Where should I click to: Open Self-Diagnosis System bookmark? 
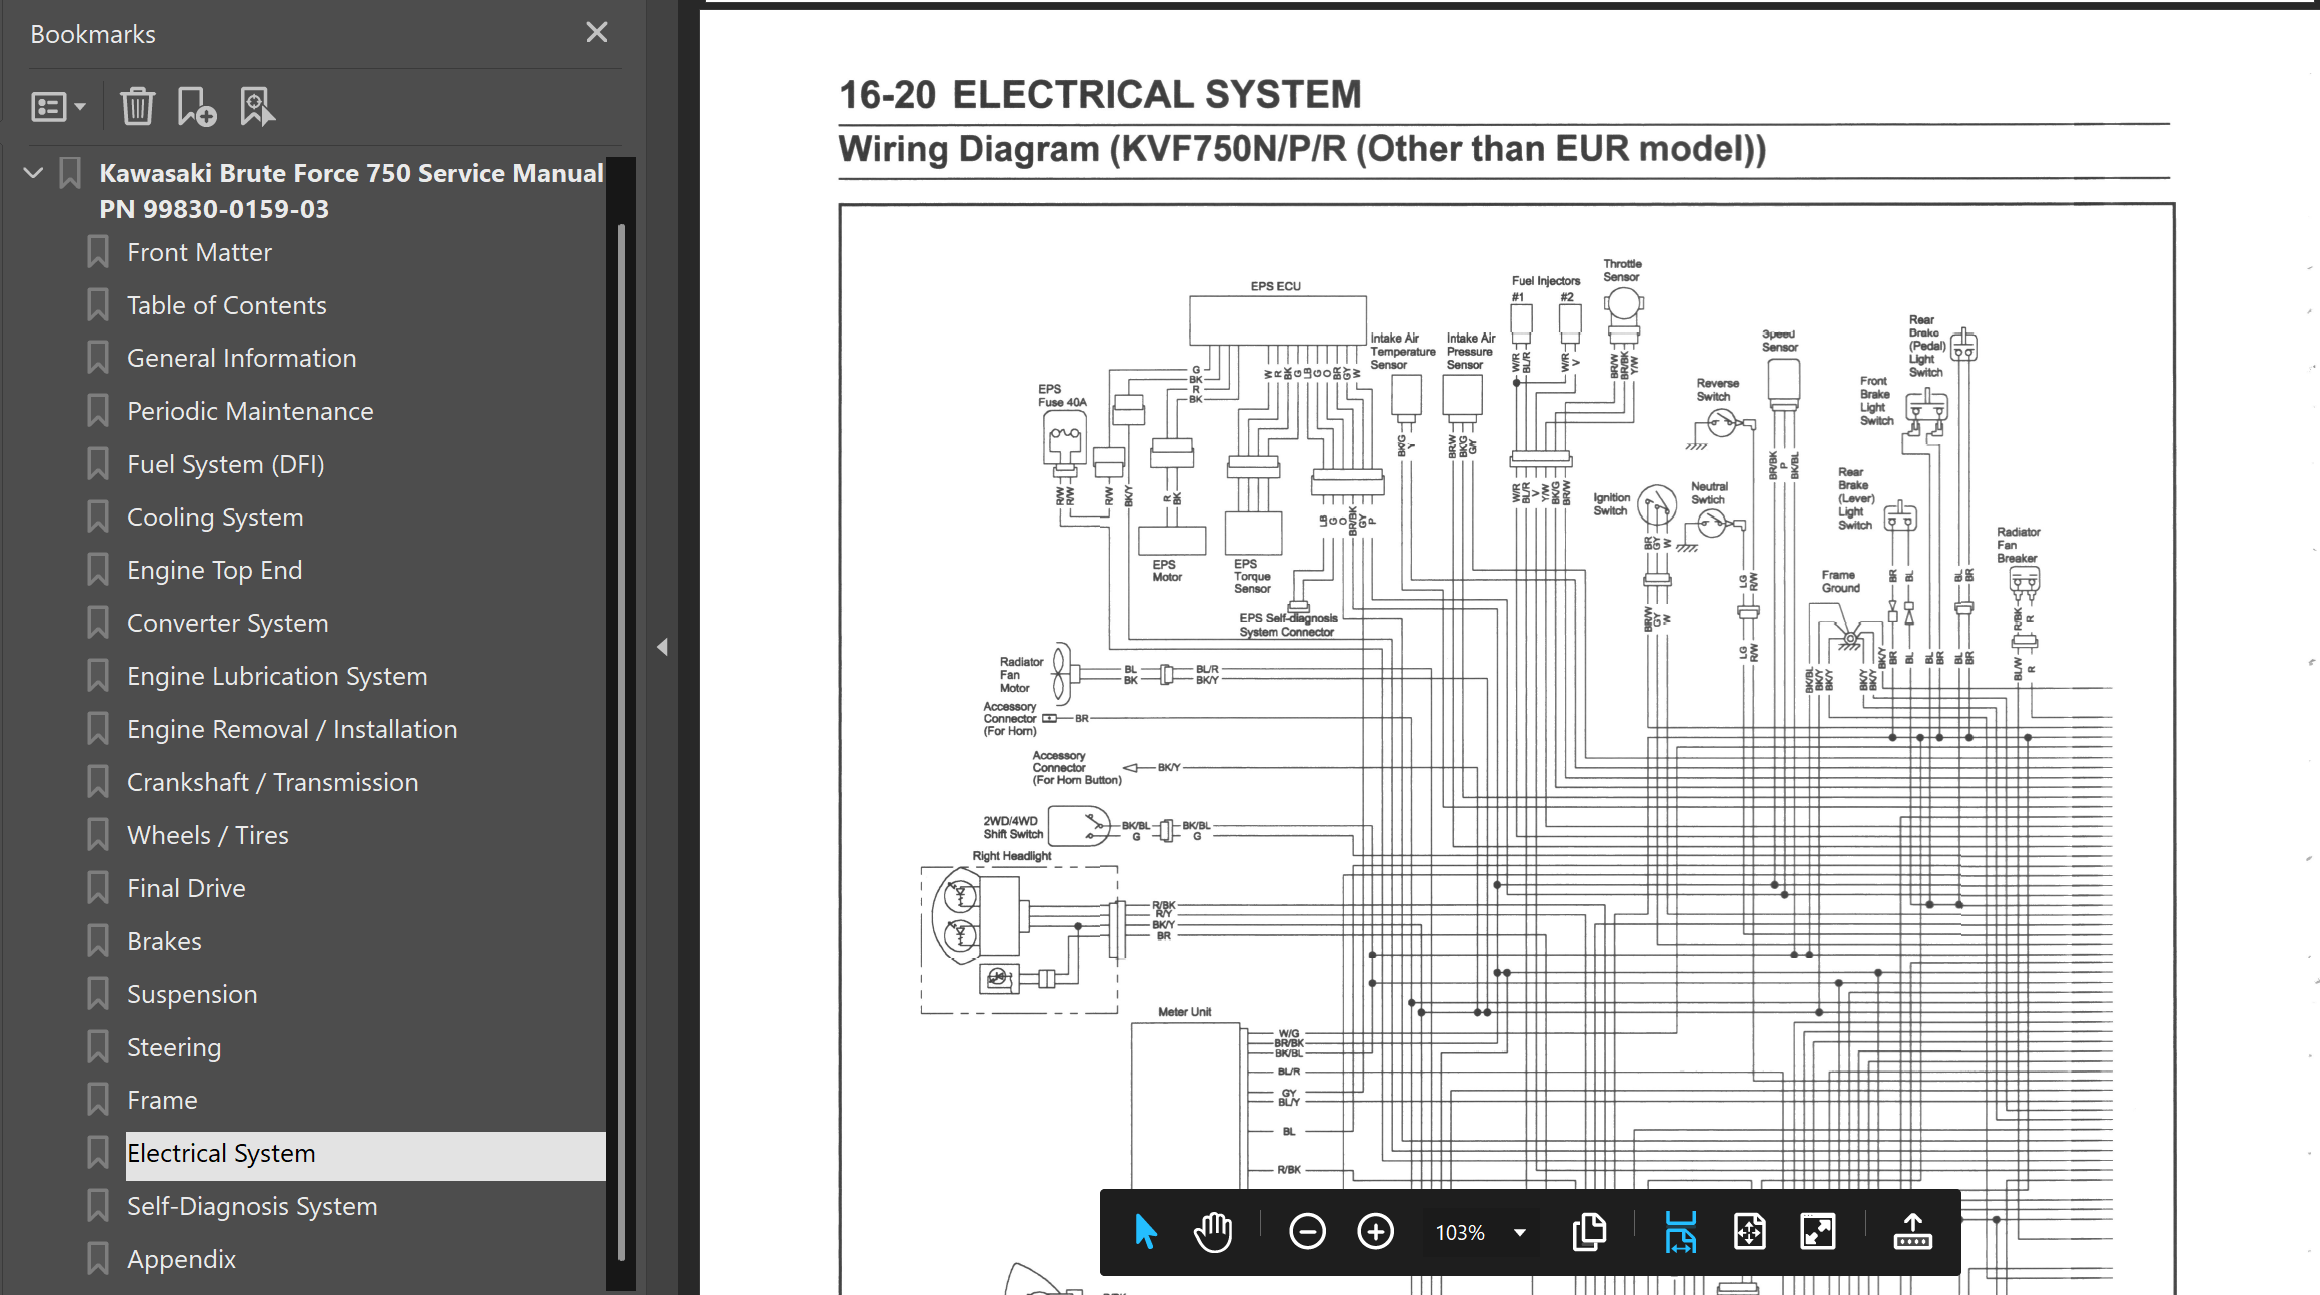(x=252, y=1206)
